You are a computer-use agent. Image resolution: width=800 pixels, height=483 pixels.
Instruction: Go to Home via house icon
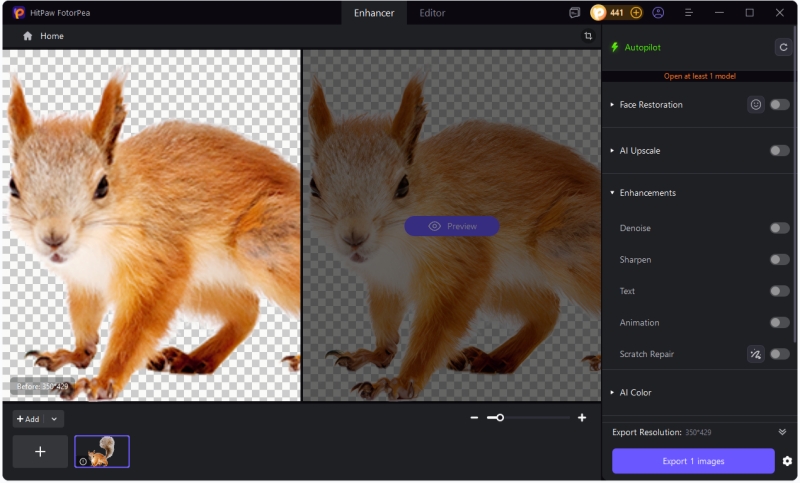(28, 36)
